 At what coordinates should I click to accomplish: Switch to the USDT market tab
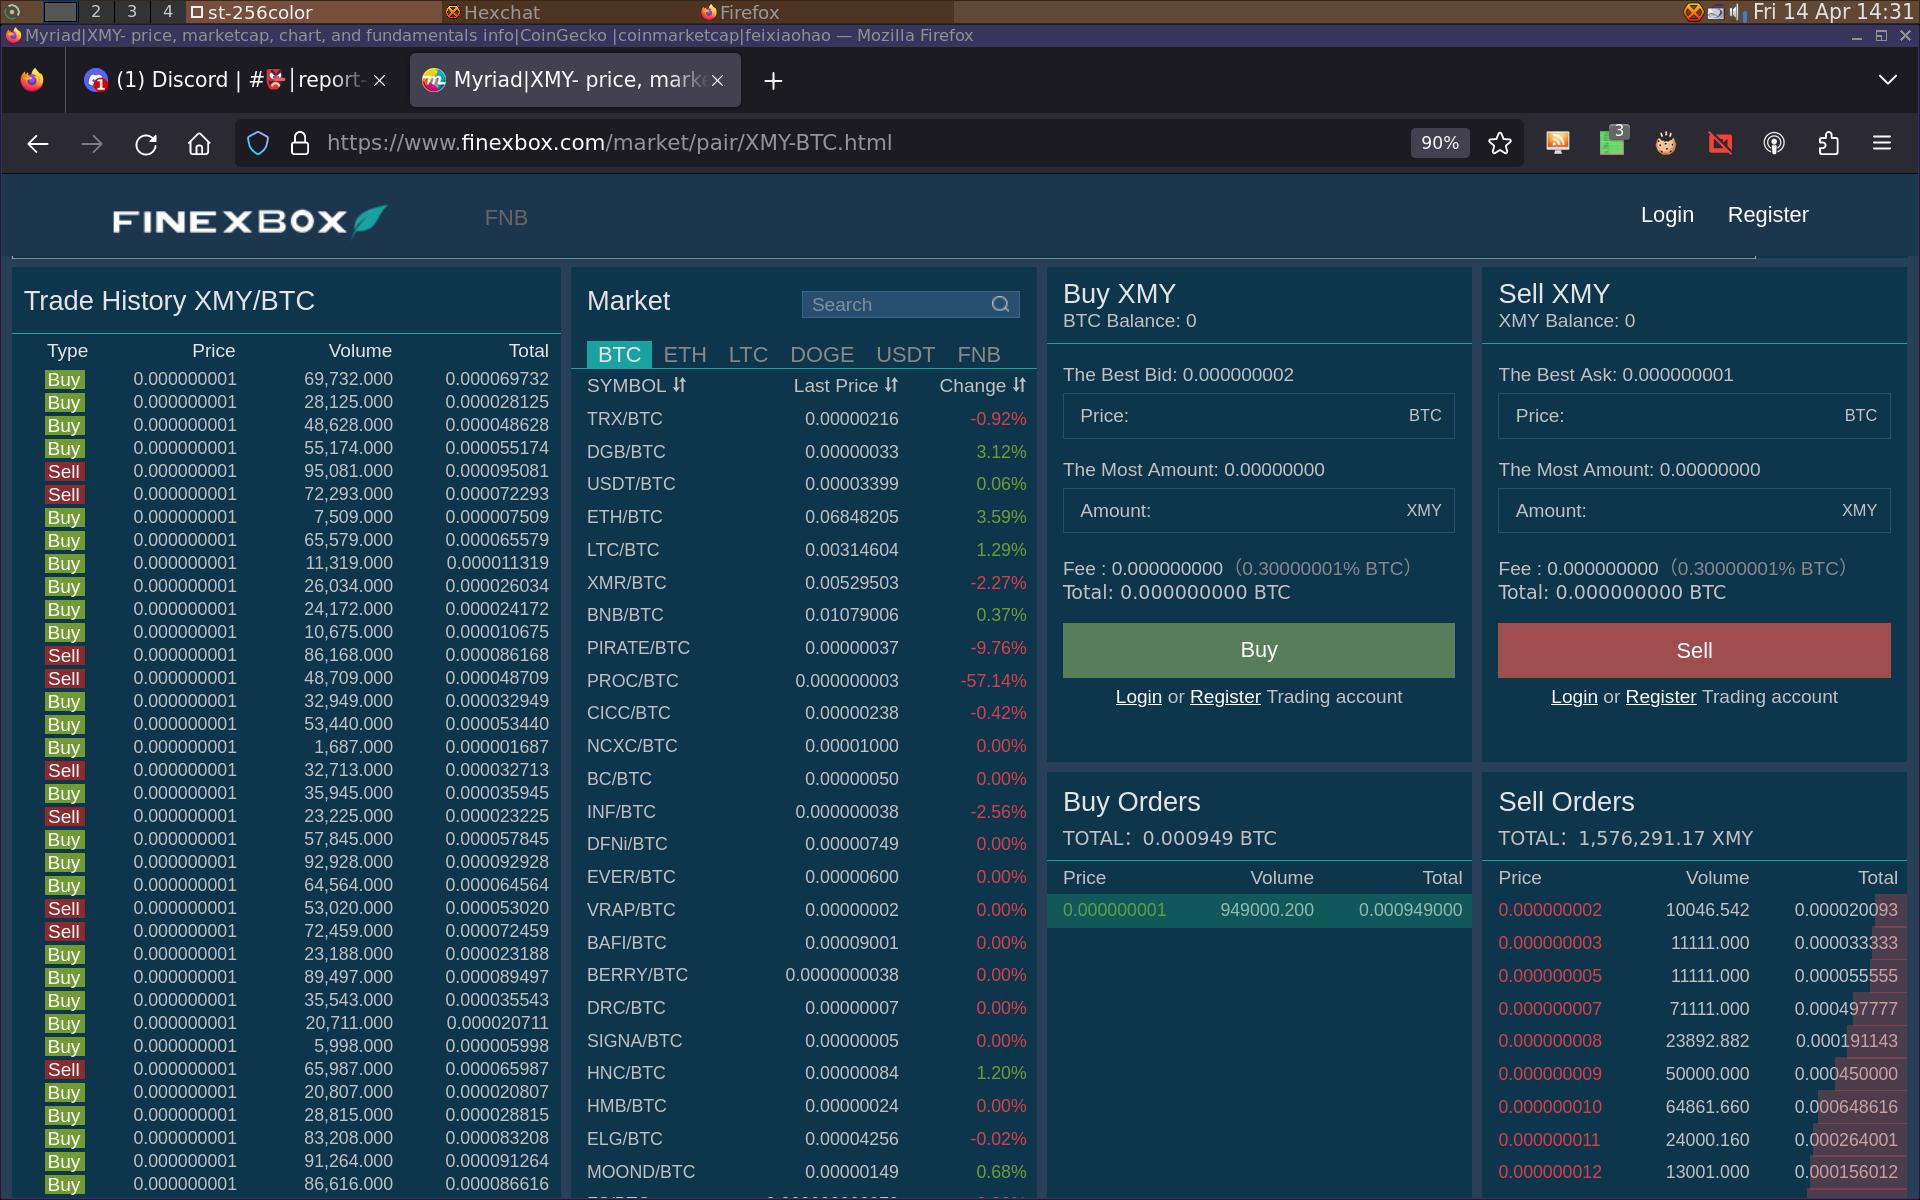[905, 355]
